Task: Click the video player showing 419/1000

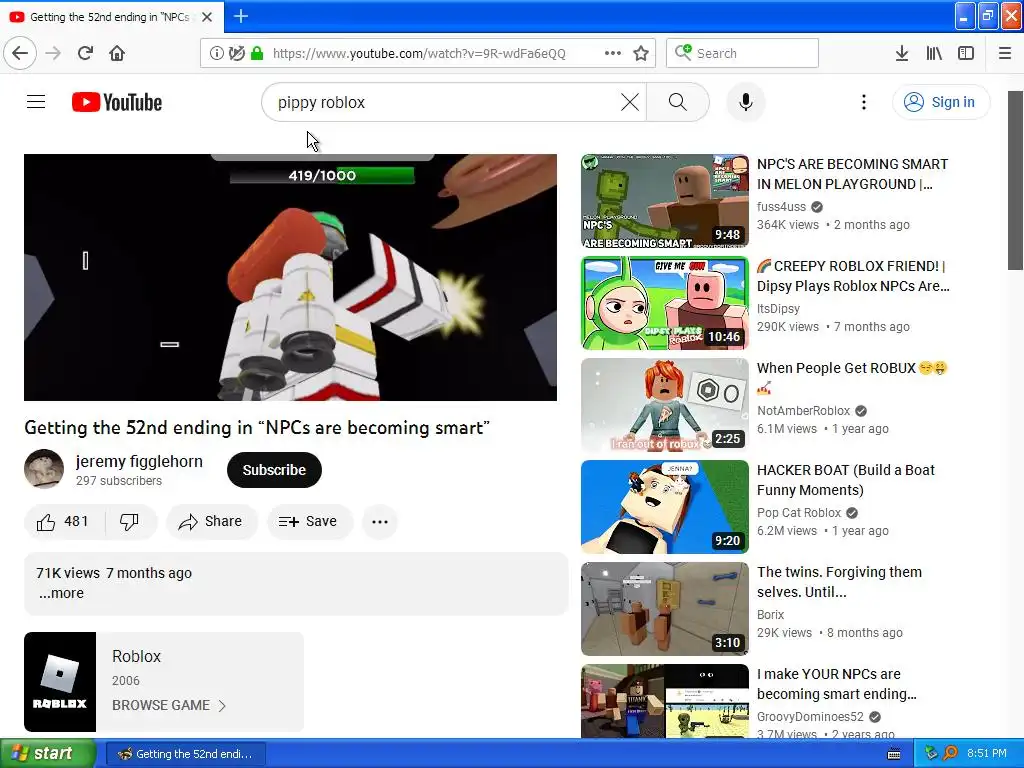Action: coord(291,278)
